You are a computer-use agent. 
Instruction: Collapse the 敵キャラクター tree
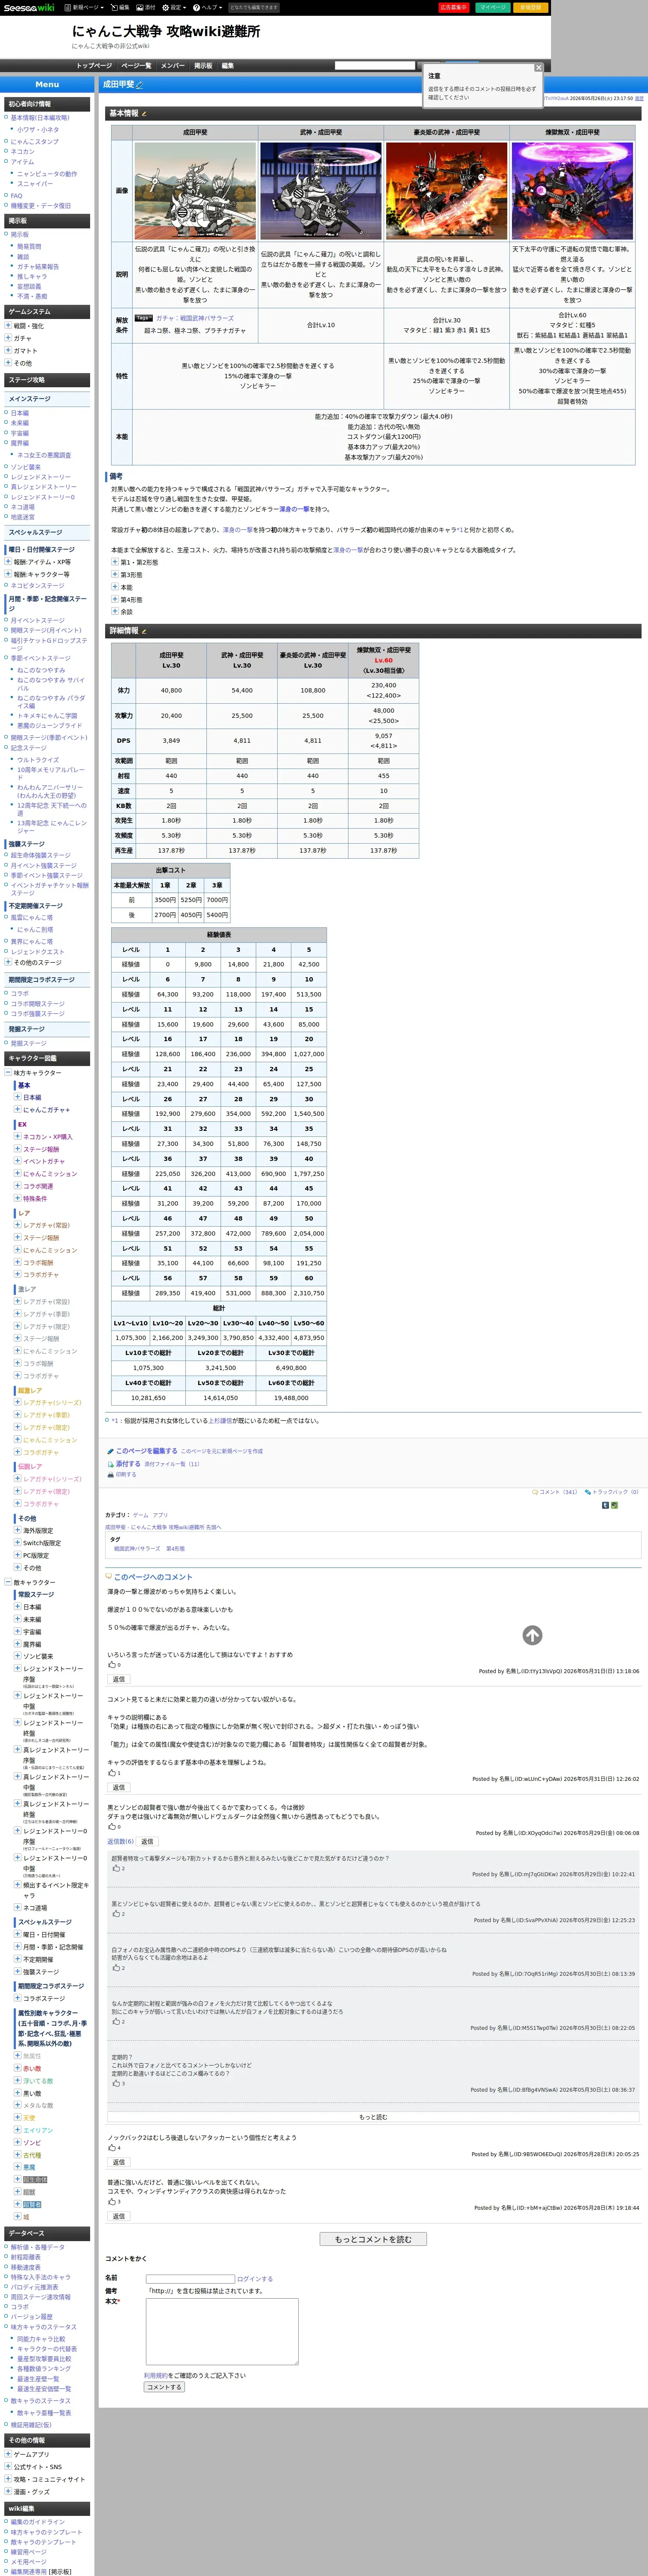tap(8, 1582)
